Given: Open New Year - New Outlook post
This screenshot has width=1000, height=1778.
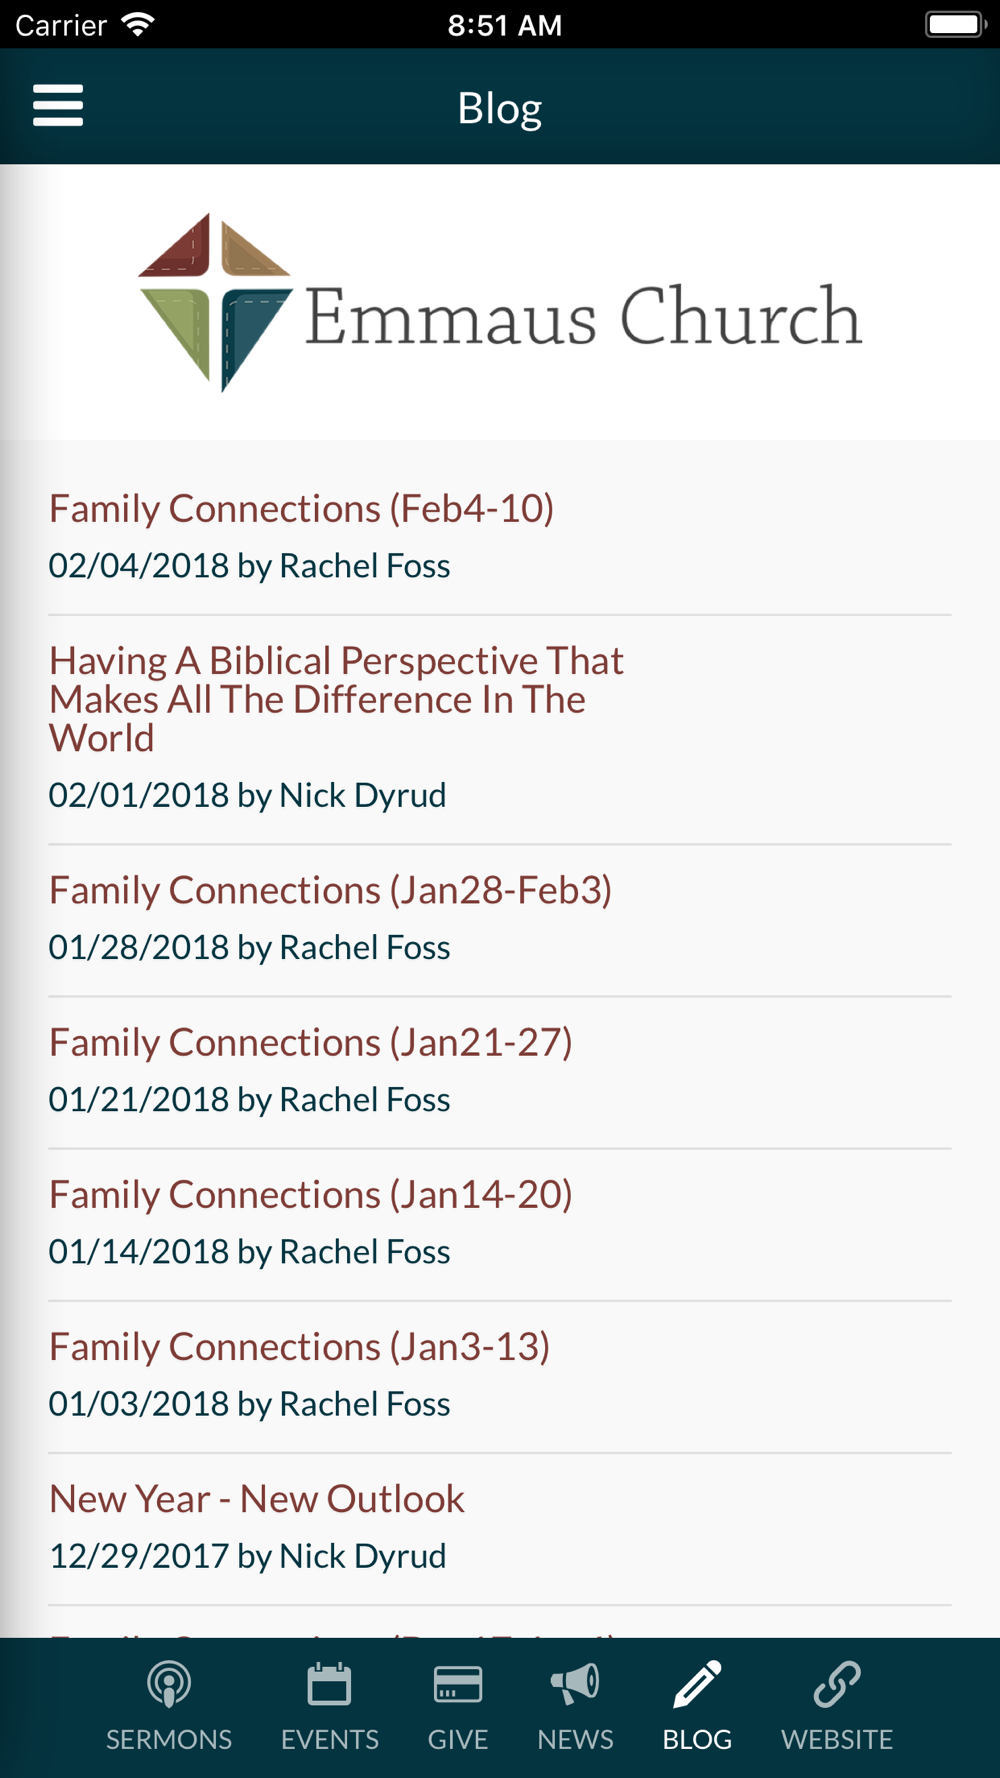Looking at the screenshot, I should tap(256, 1498).
